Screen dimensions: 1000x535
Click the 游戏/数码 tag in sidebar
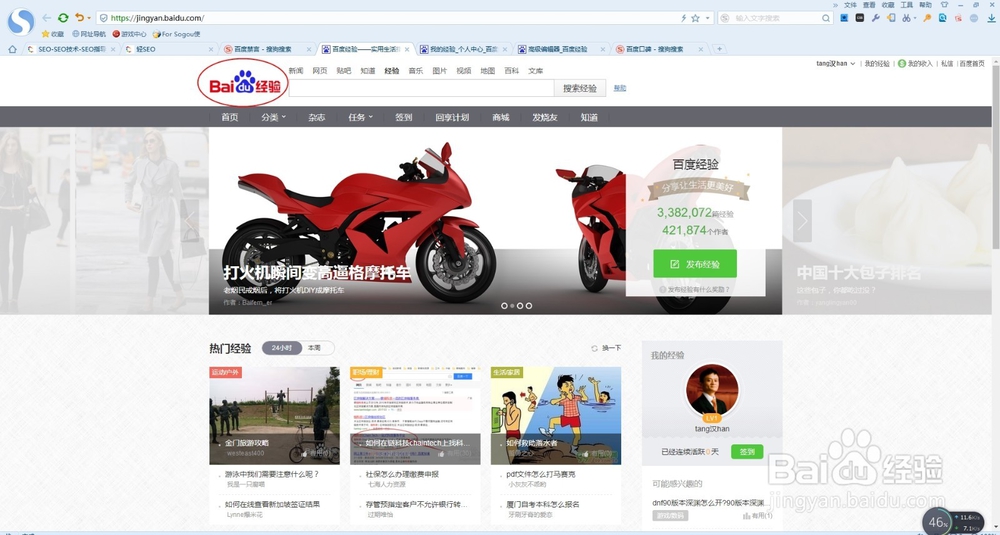point(670,515)
